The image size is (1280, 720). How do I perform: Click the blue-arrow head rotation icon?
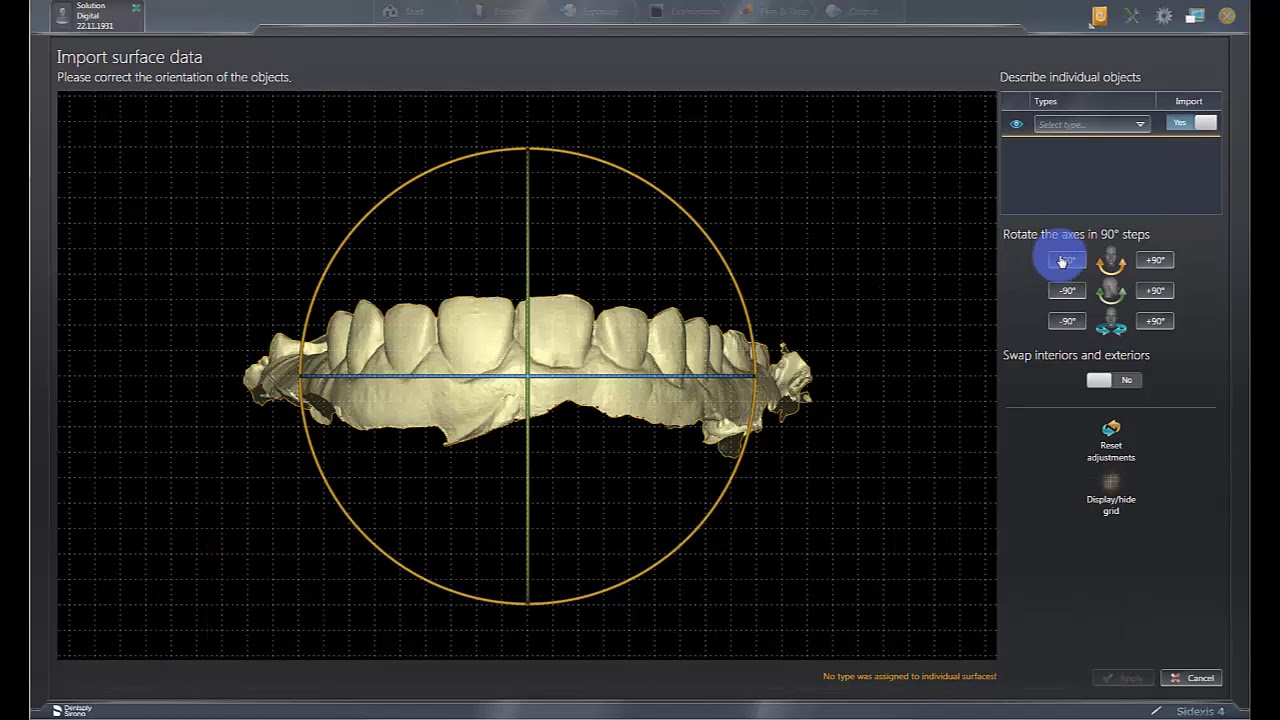click(x=1111, y=323)
